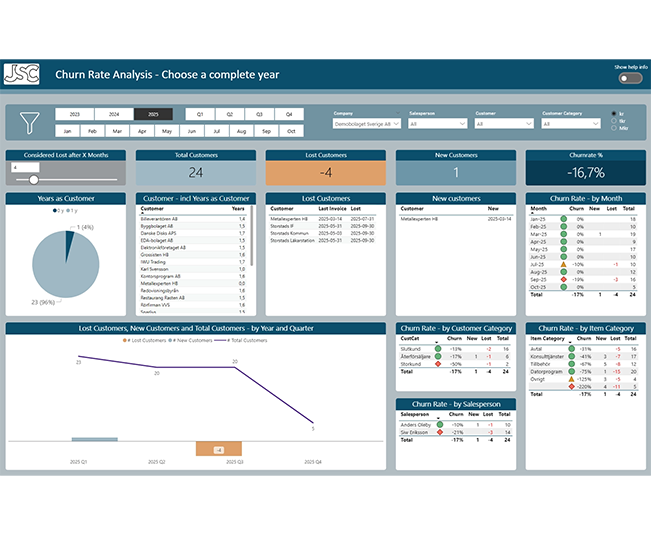Click green circle for Slutkund category
Image resolution: width=651 pixels, height=535 pixels.
pyautogui.click(x=438, y=349)
